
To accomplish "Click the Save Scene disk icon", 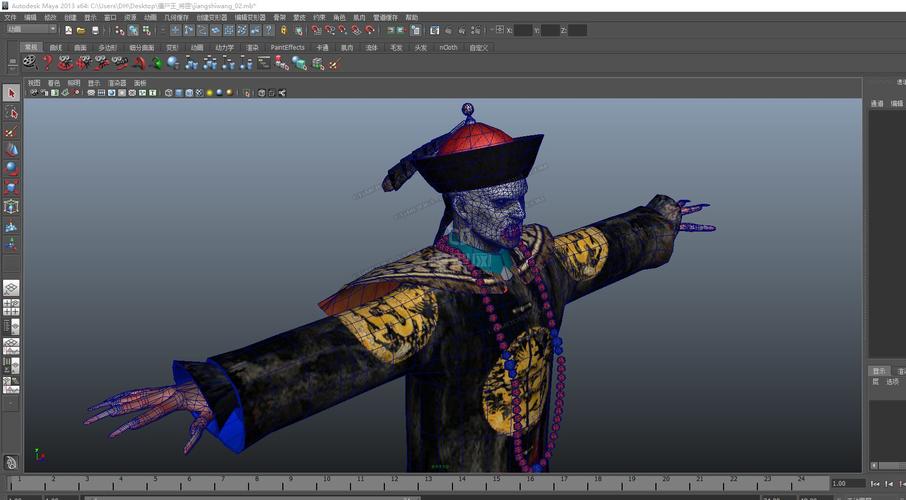I will [x=95, y=30].
